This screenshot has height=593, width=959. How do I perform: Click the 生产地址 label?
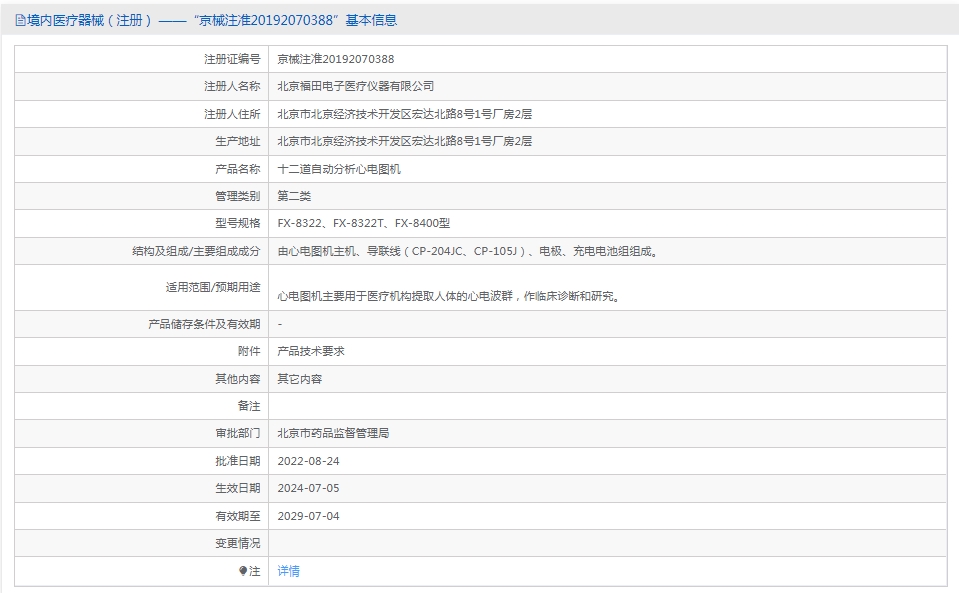(237, 141)
